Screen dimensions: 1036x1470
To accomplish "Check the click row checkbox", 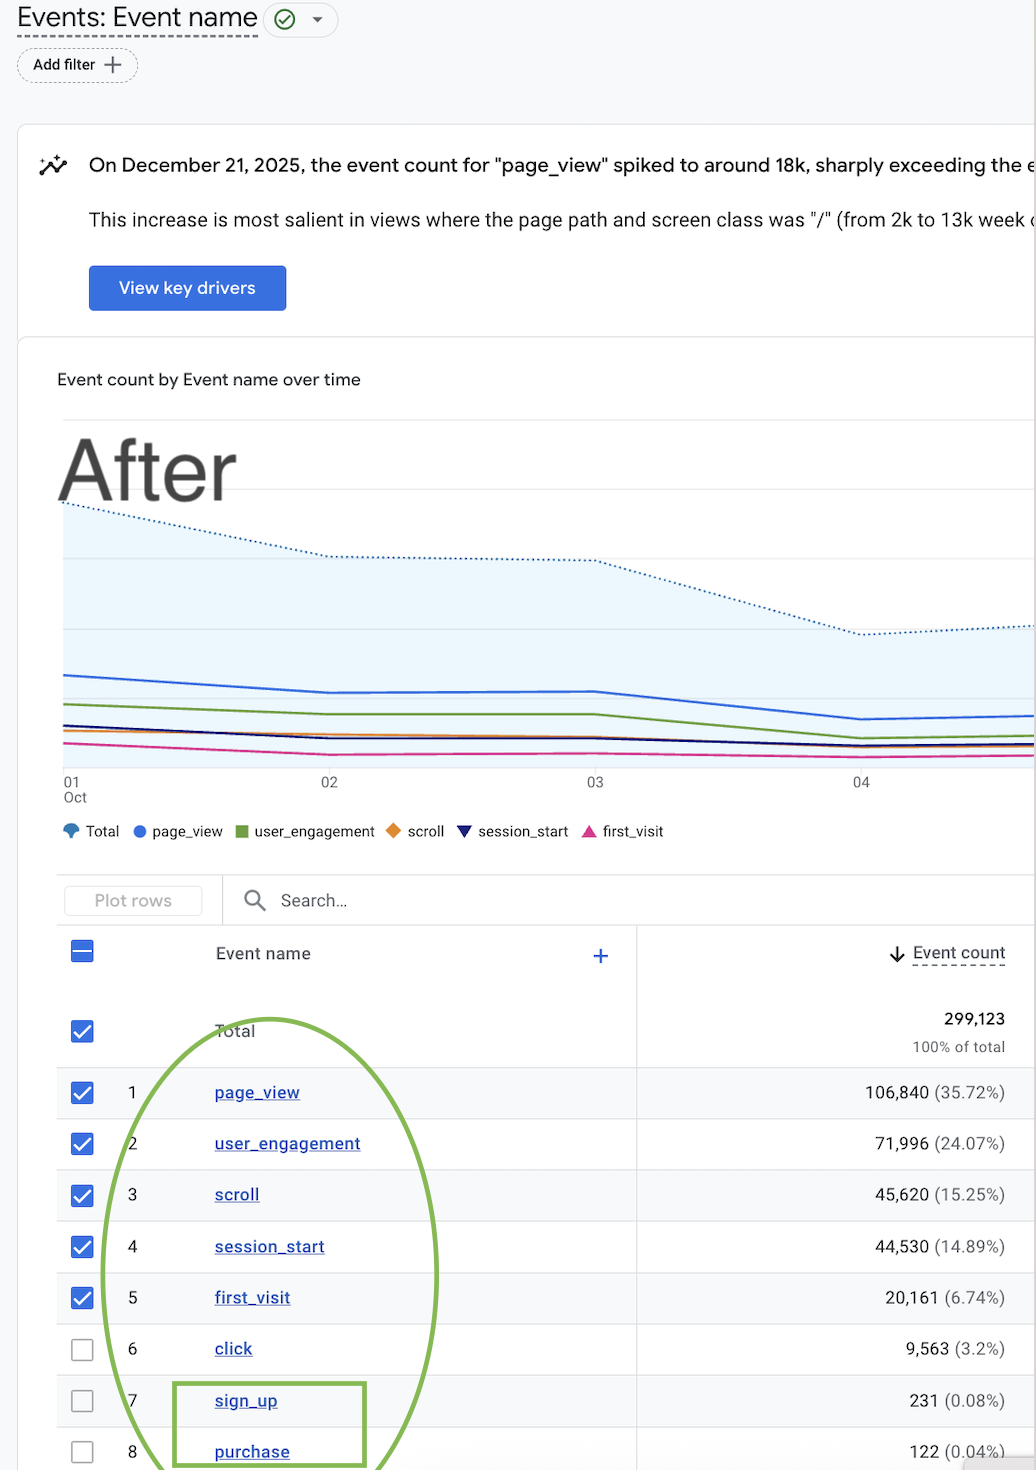I will coord(83,1350).
